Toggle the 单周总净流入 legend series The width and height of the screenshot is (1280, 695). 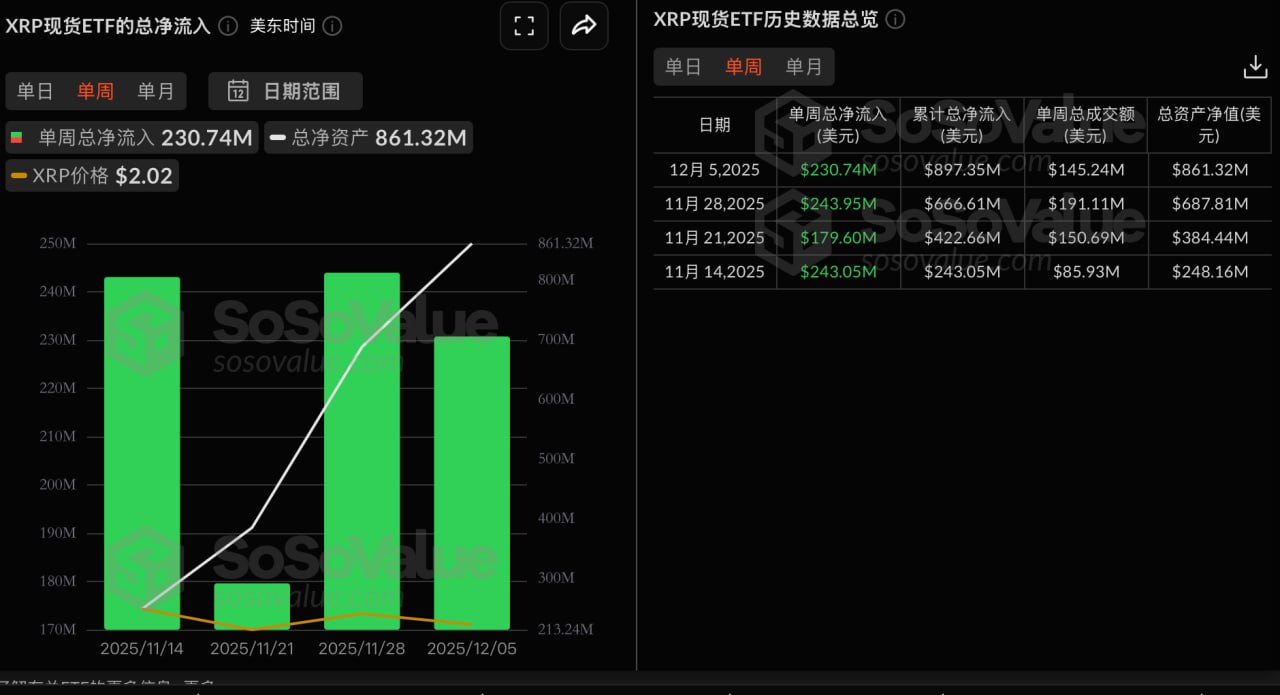click(x=132, y=137)
